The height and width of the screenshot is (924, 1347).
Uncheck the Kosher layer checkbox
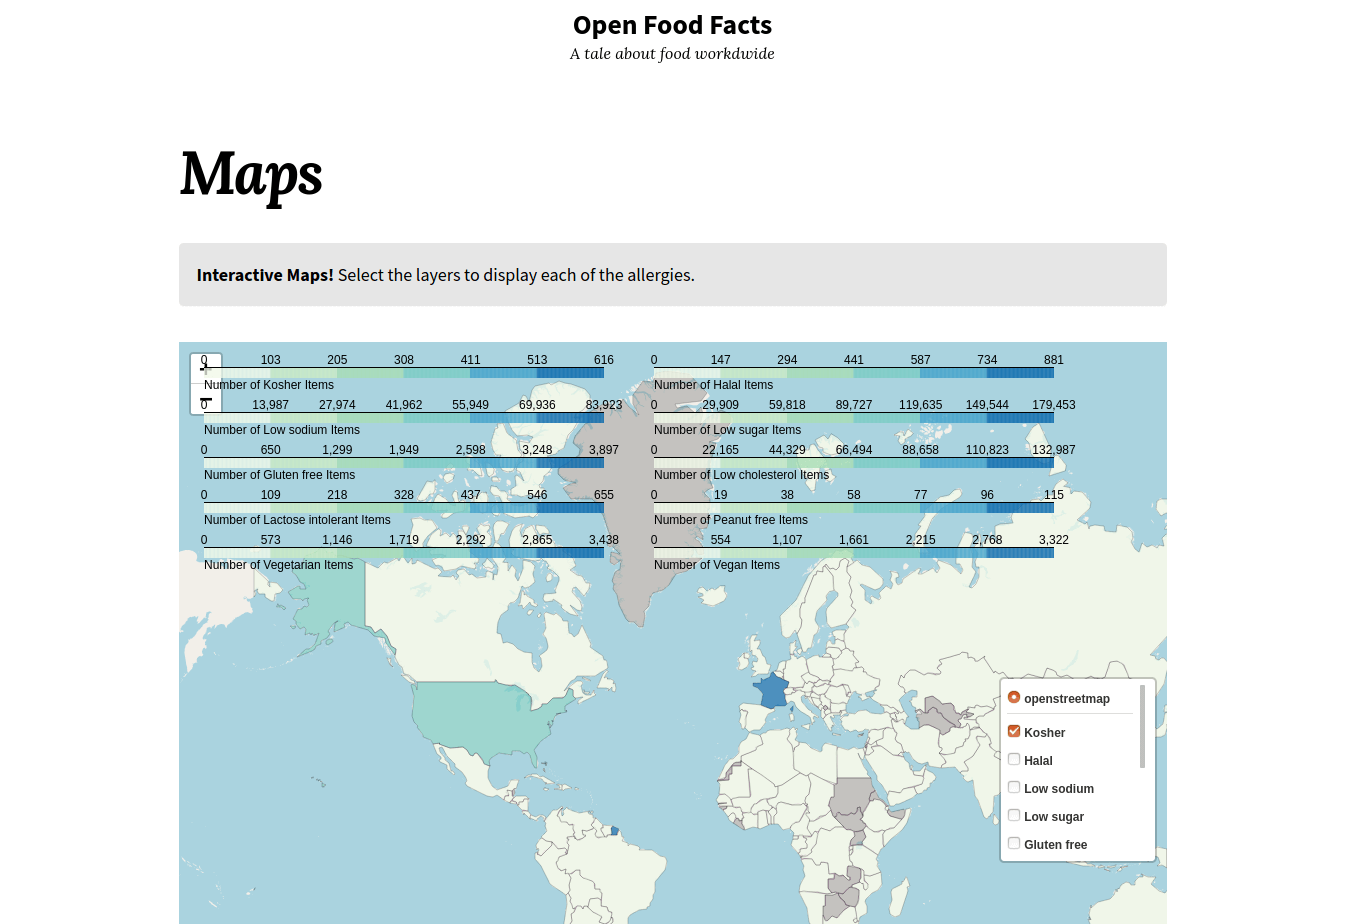coord(1014,731)
